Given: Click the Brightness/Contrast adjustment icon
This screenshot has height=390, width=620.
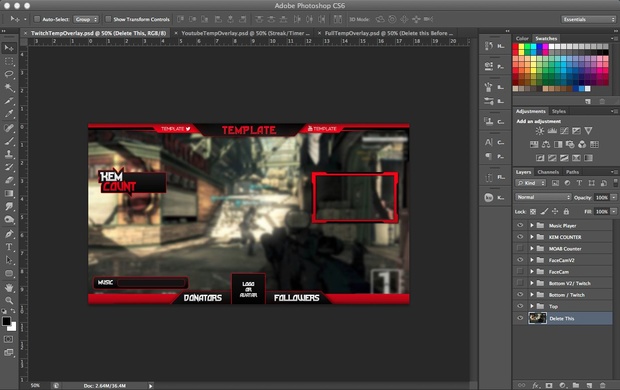Looking at the screenshot, I should (x=539, y=131).
